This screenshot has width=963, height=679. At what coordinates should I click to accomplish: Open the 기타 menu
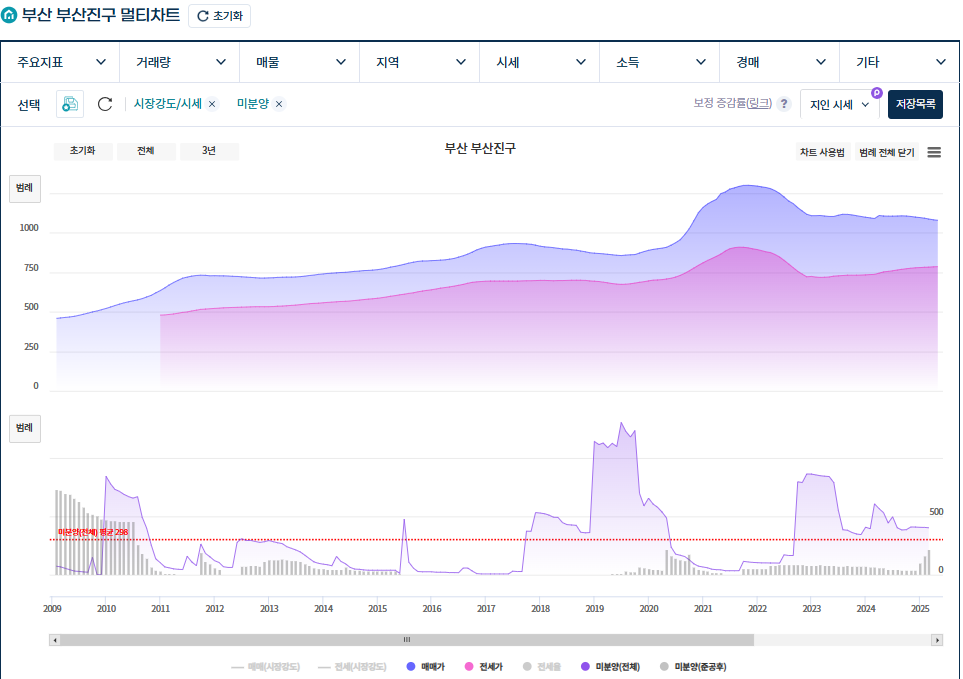click(x=899, y=61)
